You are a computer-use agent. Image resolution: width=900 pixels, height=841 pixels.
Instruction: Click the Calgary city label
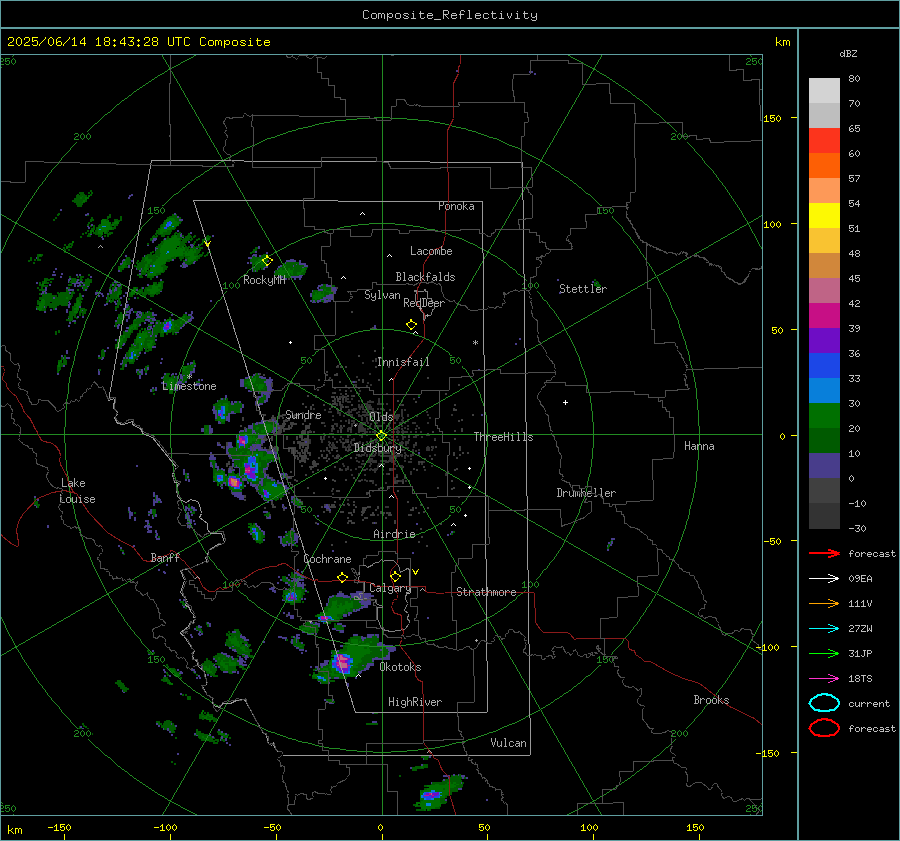390,588
